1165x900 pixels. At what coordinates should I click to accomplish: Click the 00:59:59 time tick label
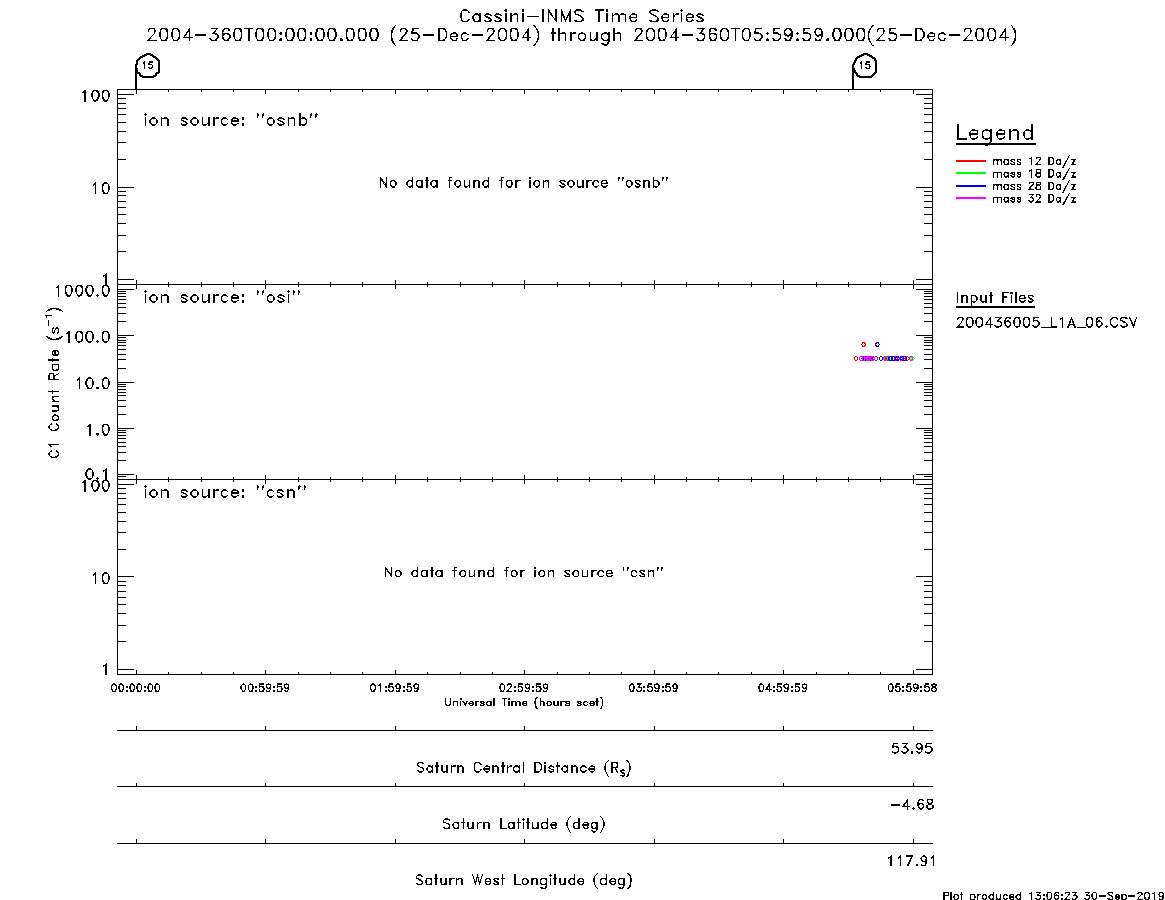[265, 688]
